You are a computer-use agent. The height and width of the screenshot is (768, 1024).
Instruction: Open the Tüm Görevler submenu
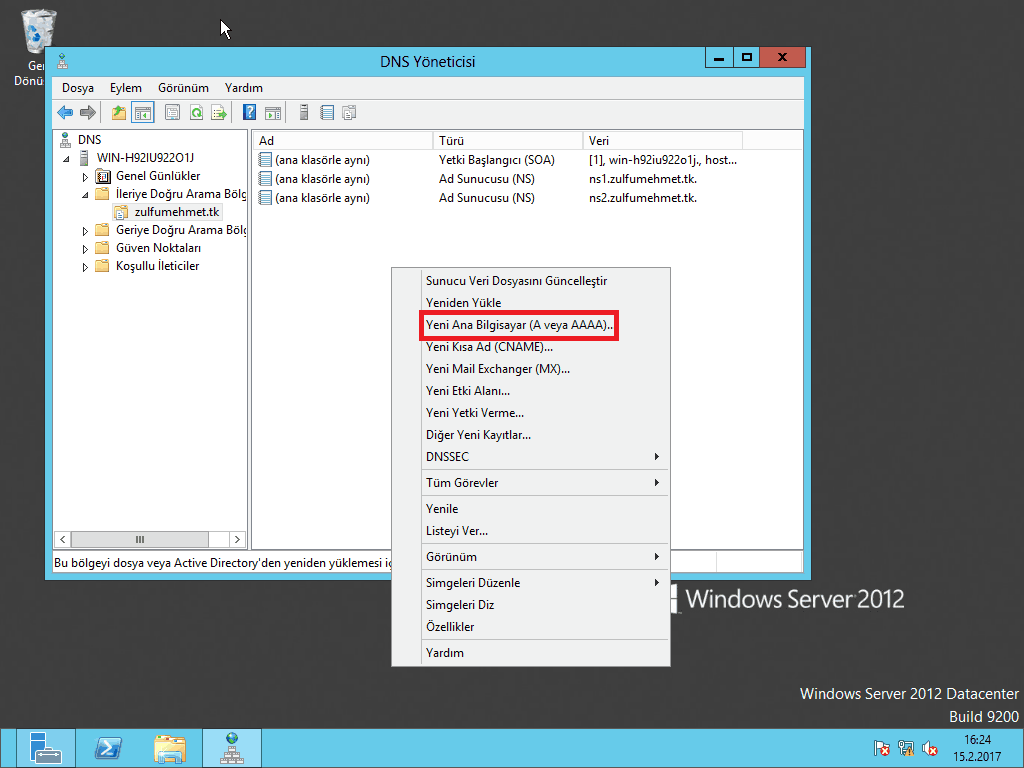(x=531, y=483)
